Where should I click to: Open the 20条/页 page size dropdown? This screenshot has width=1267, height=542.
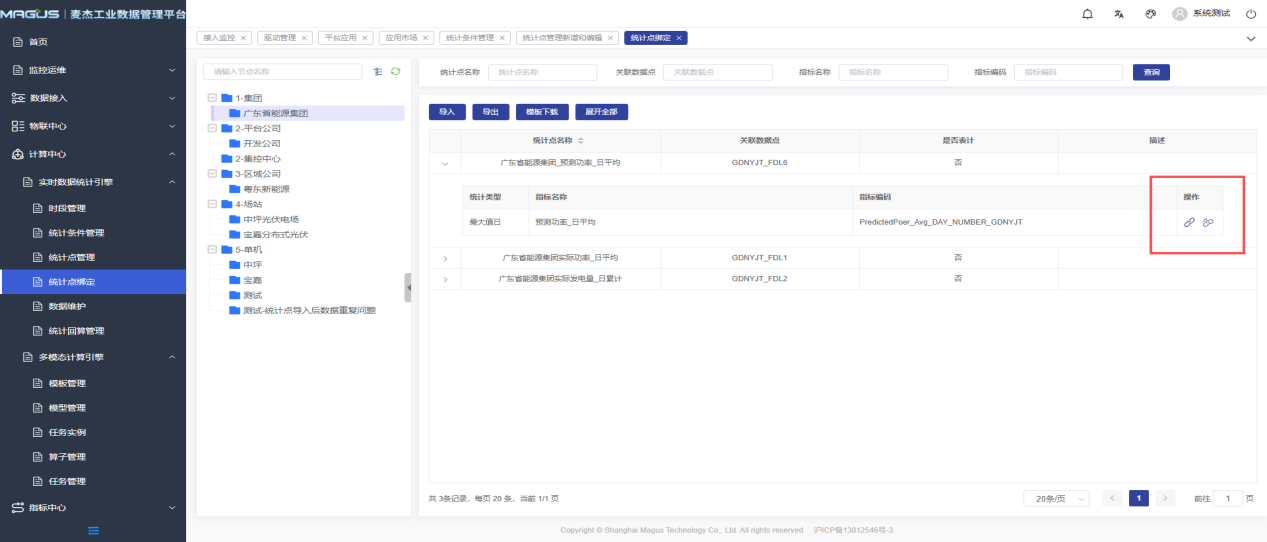coord(1056,498)
